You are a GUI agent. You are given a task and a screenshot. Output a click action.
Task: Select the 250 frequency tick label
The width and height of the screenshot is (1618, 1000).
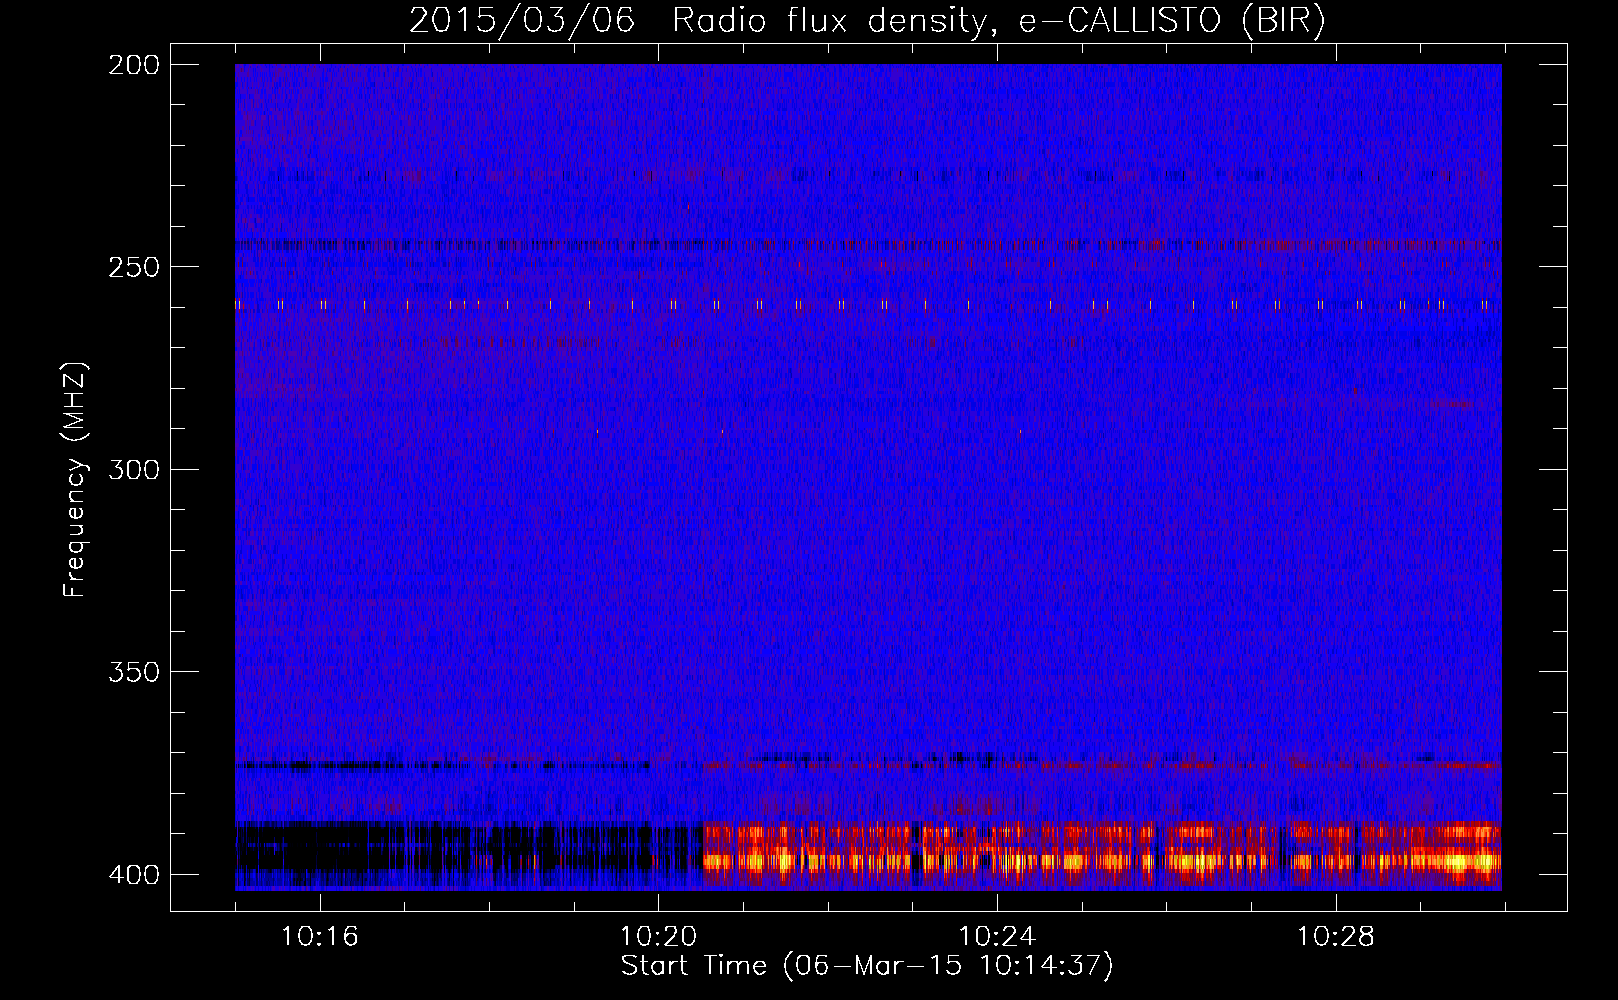tap(134, 267)
